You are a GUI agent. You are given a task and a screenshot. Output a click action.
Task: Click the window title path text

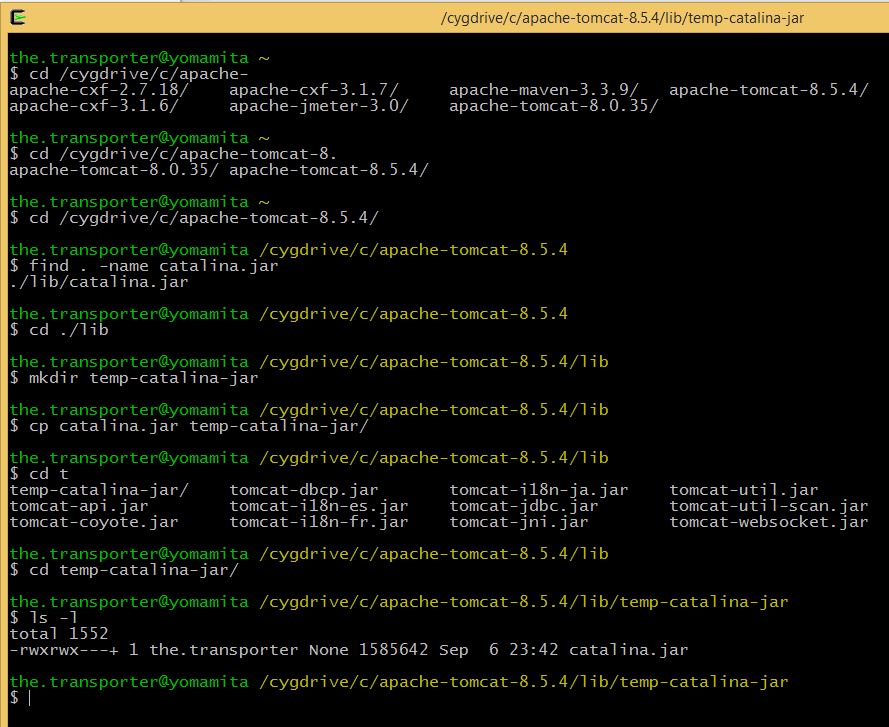[622, 16]
